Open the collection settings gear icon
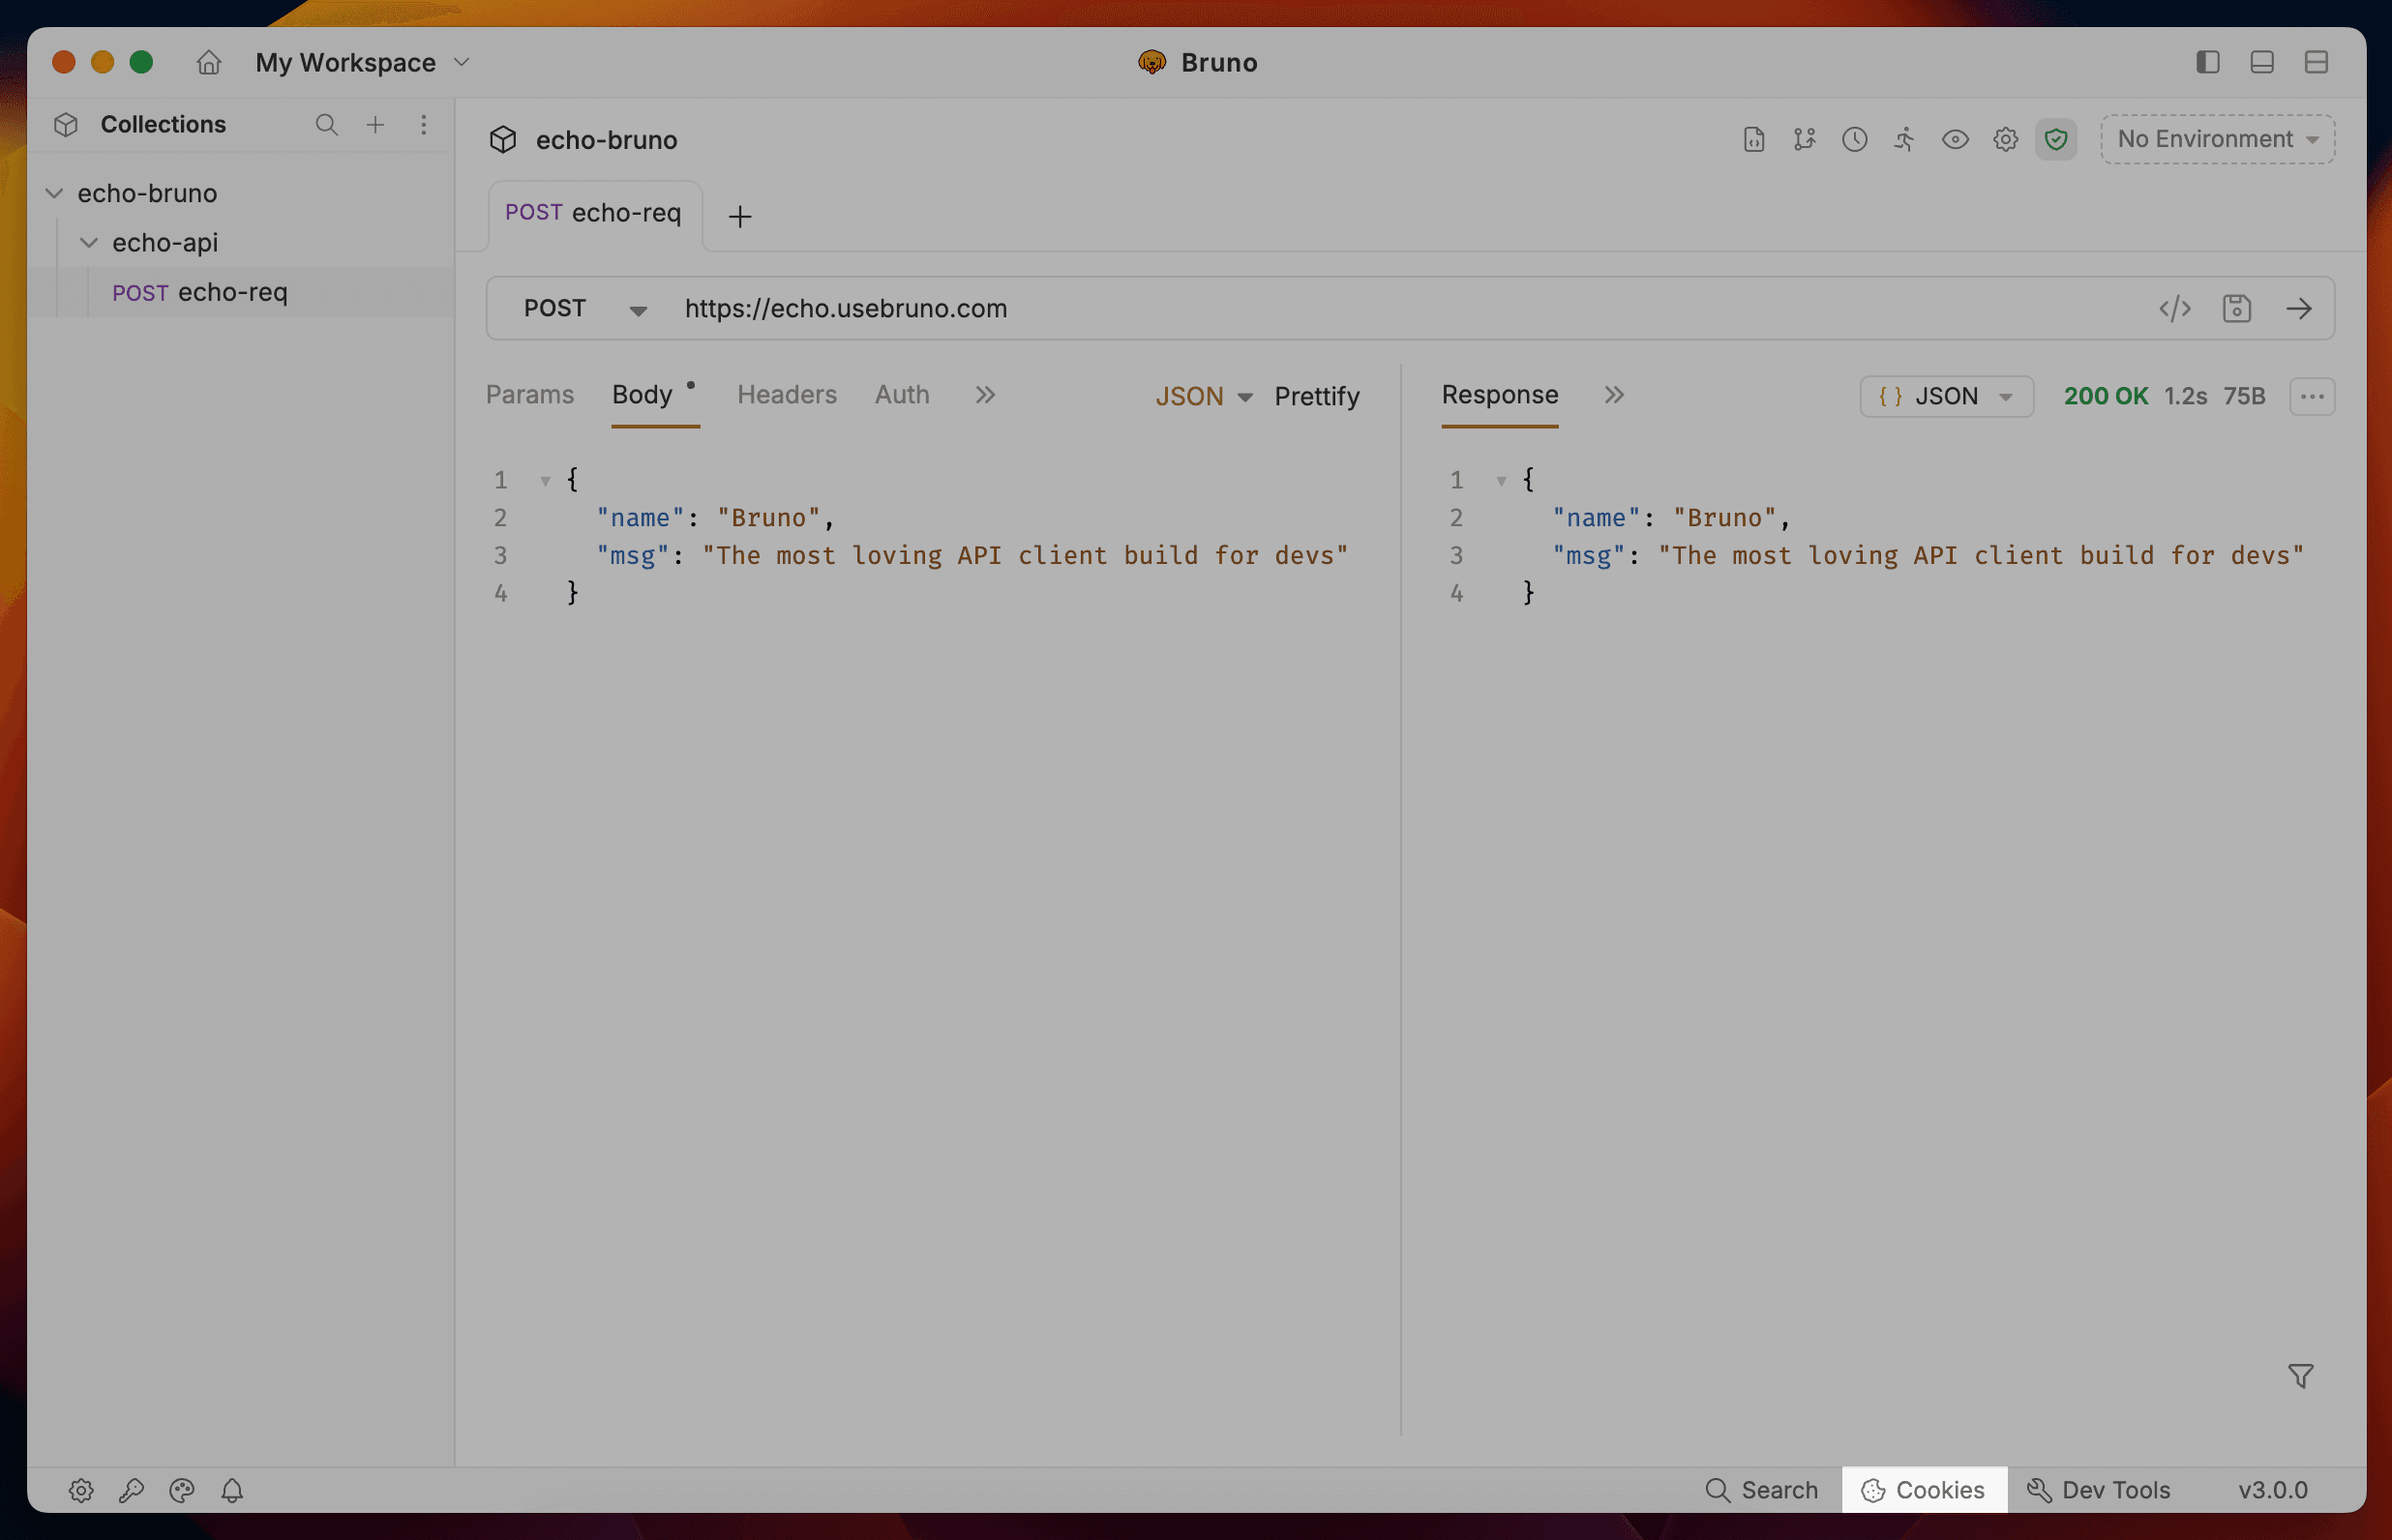The width and height of the screenshot is (2392, 1540). [2005, 139]
